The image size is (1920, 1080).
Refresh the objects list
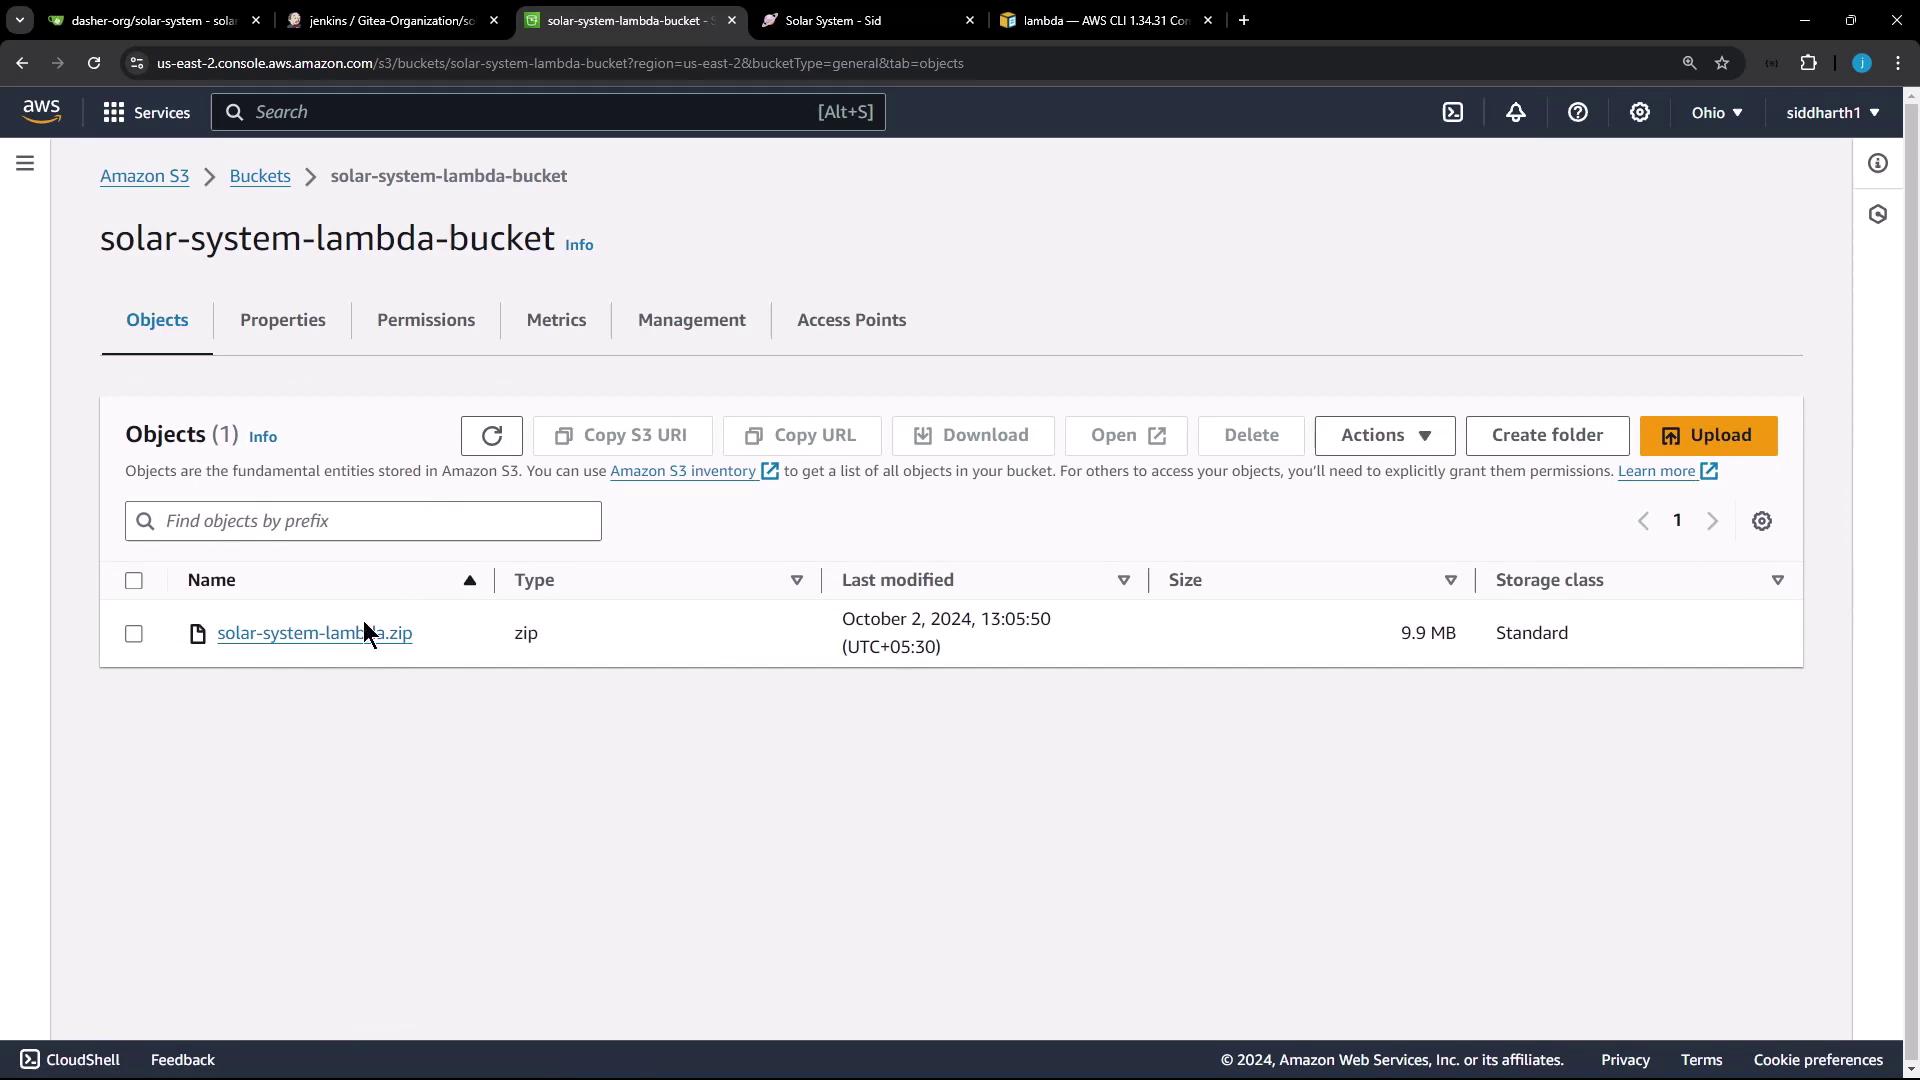coord(491,436)
